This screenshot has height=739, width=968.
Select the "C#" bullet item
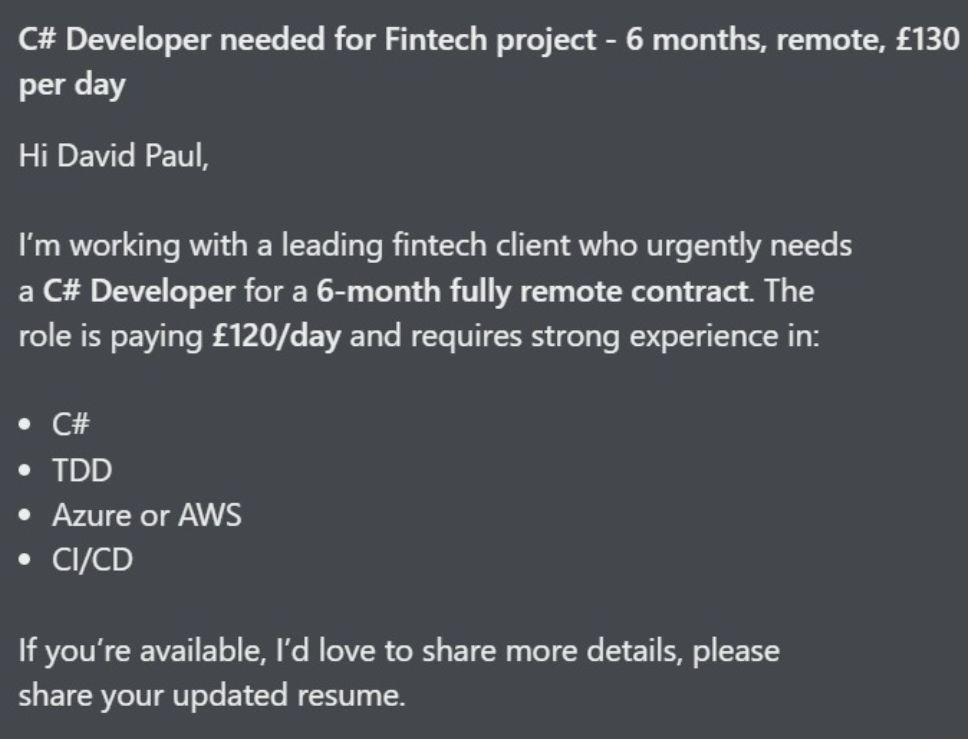71,425
